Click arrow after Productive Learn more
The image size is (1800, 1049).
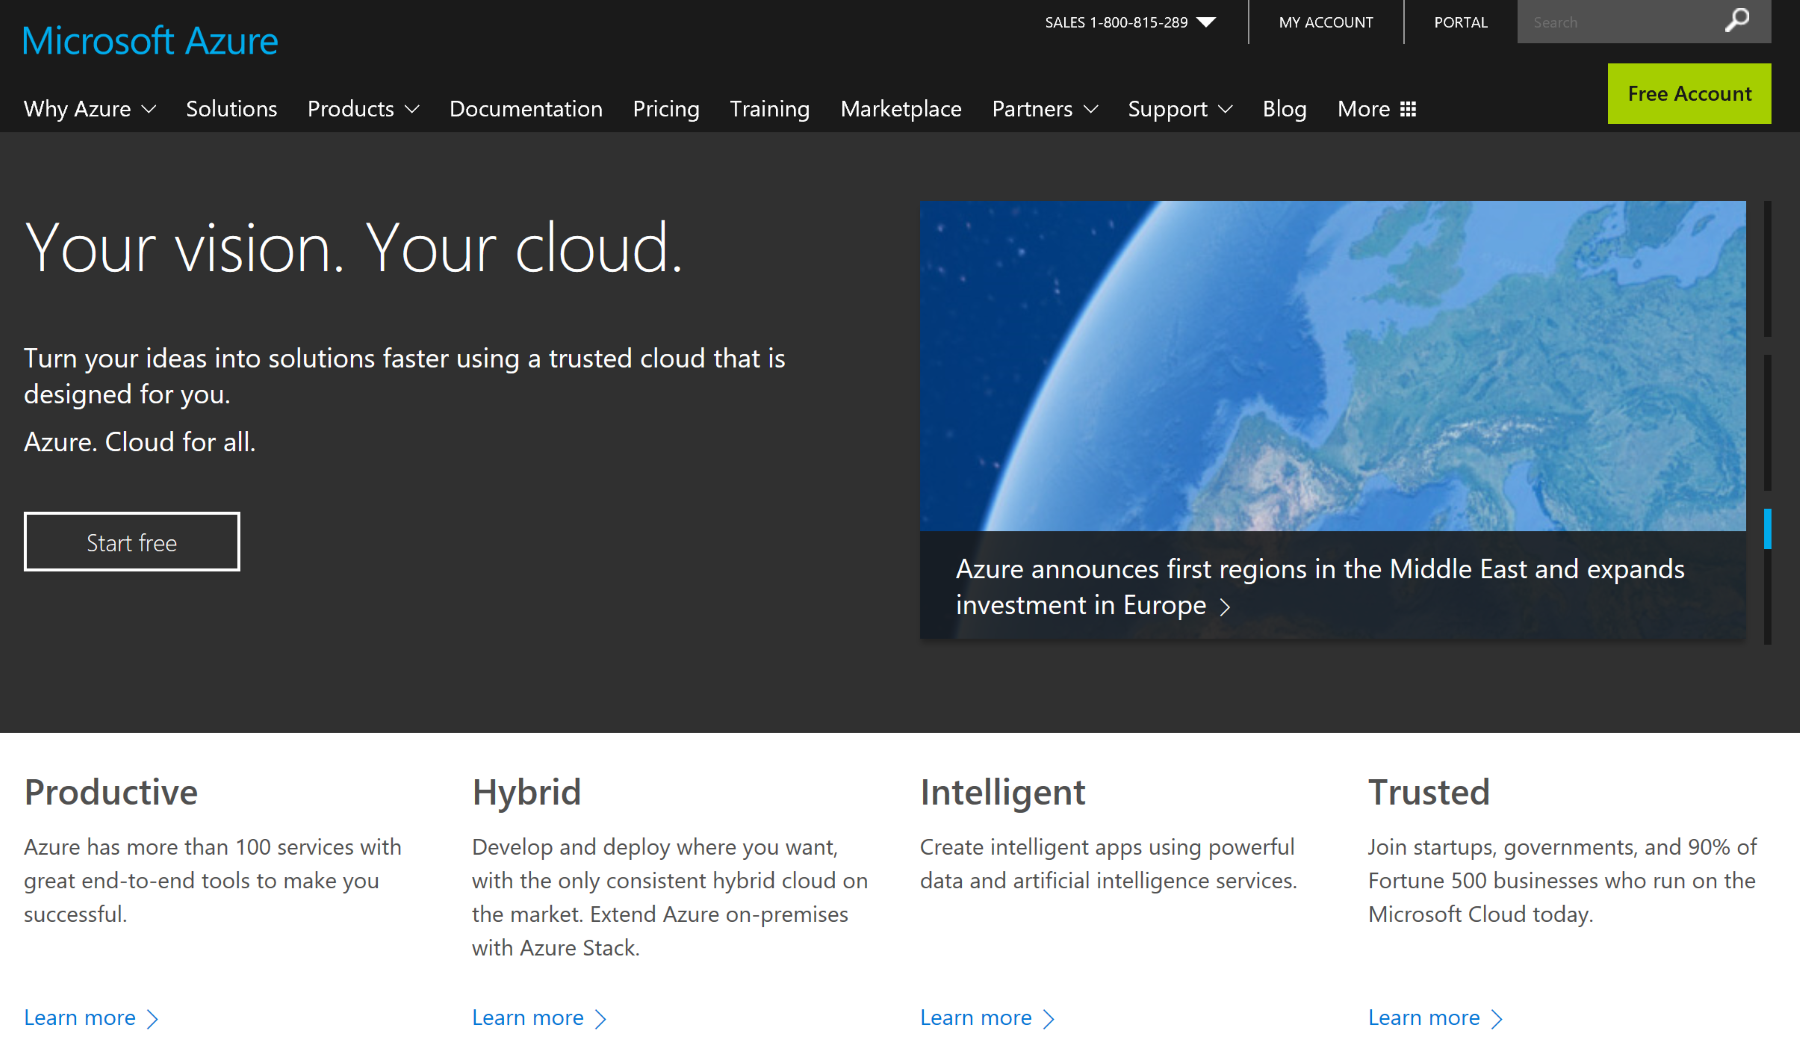point(153,1019)
